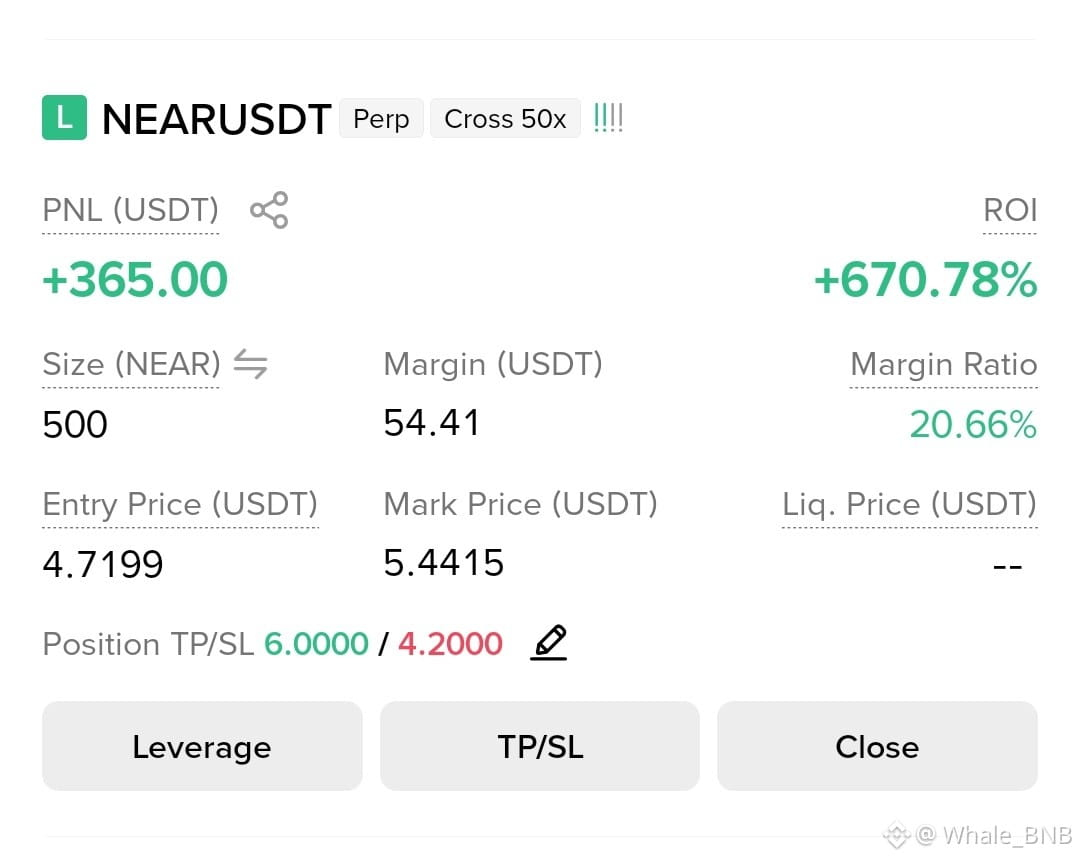Open the Leverage adjustment button
The image size is (1080, 860).
coord(202,746)
